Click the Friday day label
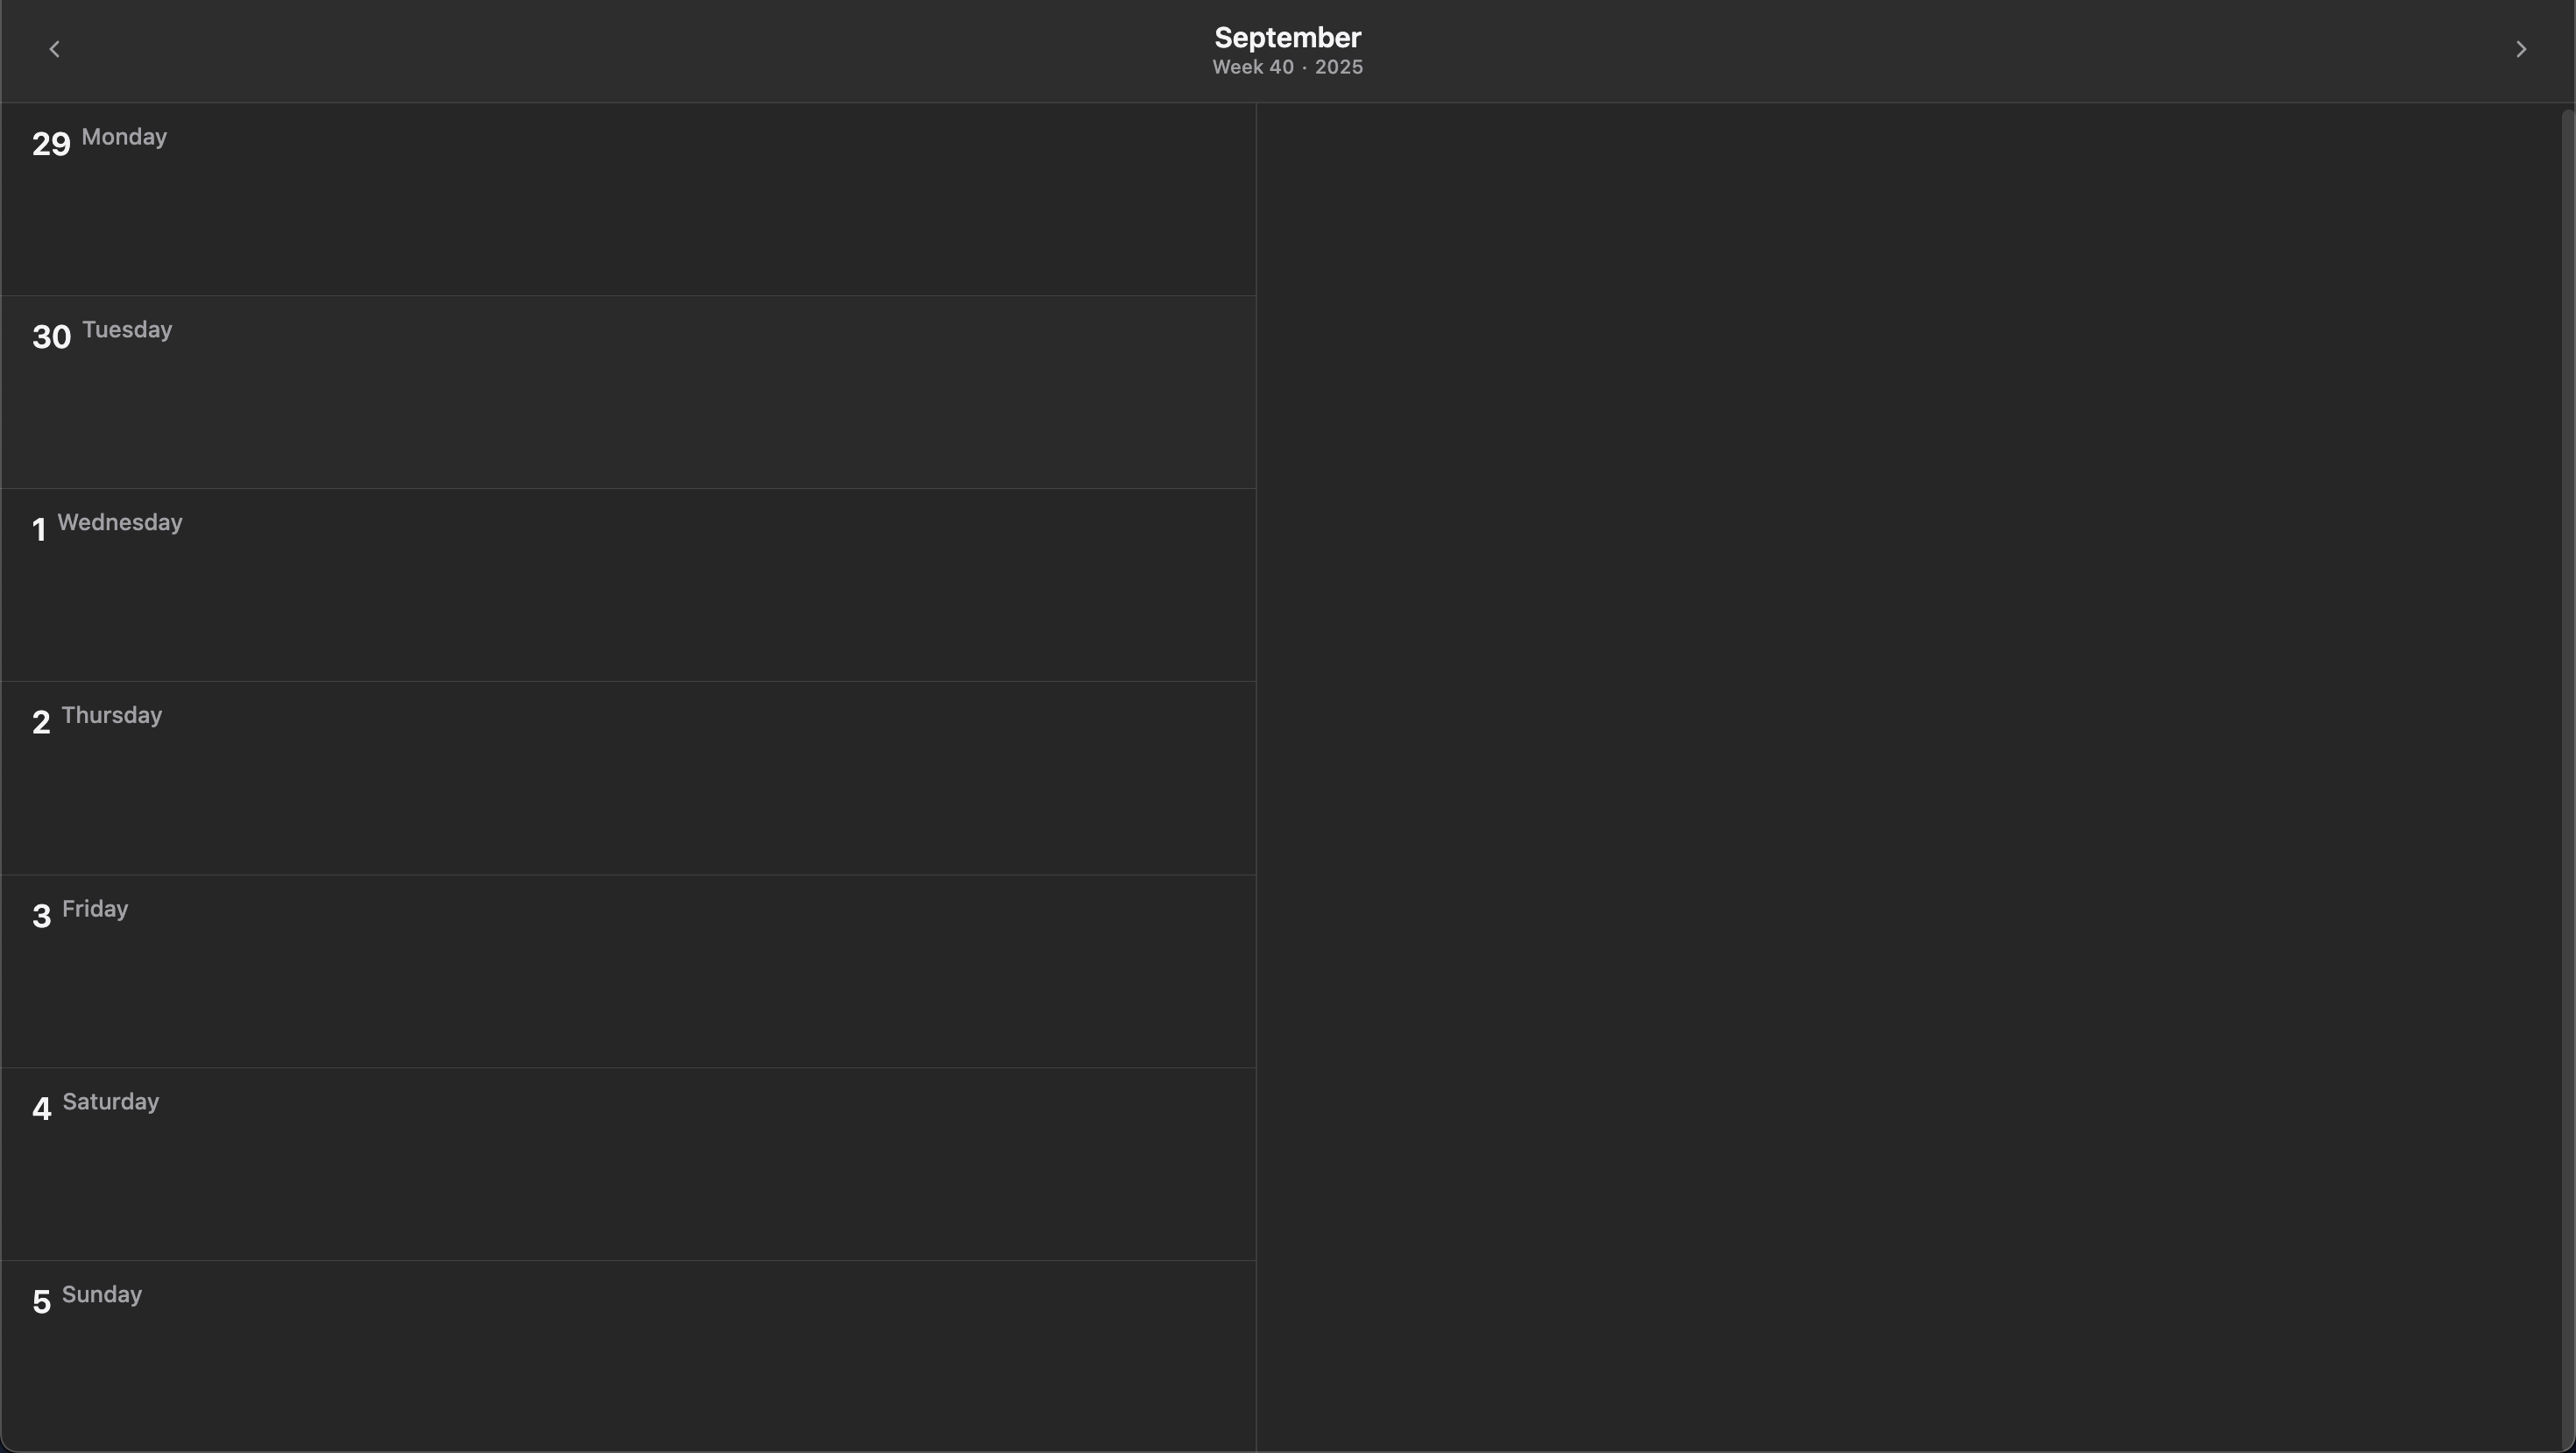This screenshot has width=2576, height=1453. click(95, 909)
